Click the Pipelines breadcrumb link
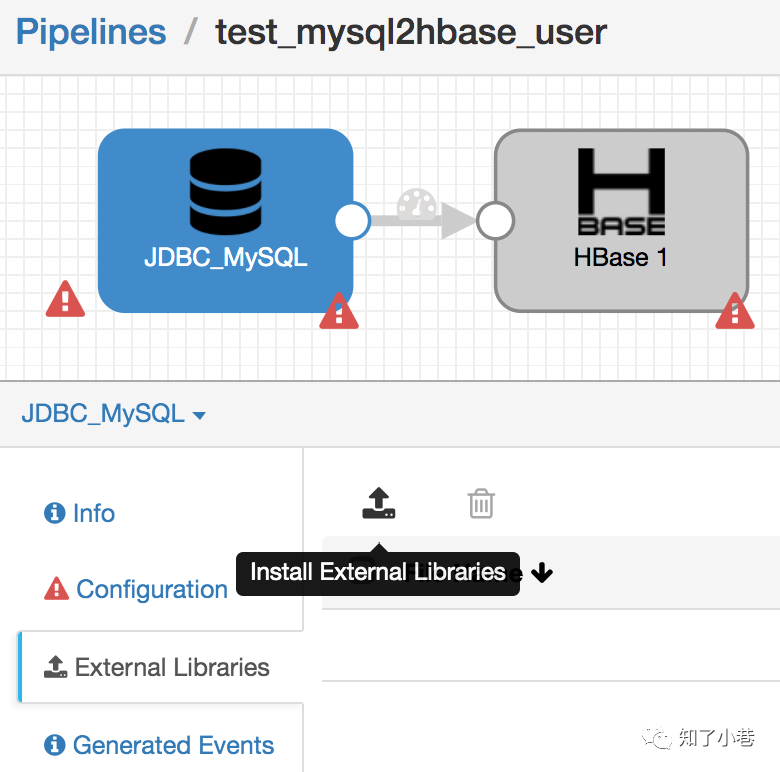The height and width of the screenshot is (772, 780). 91,32
